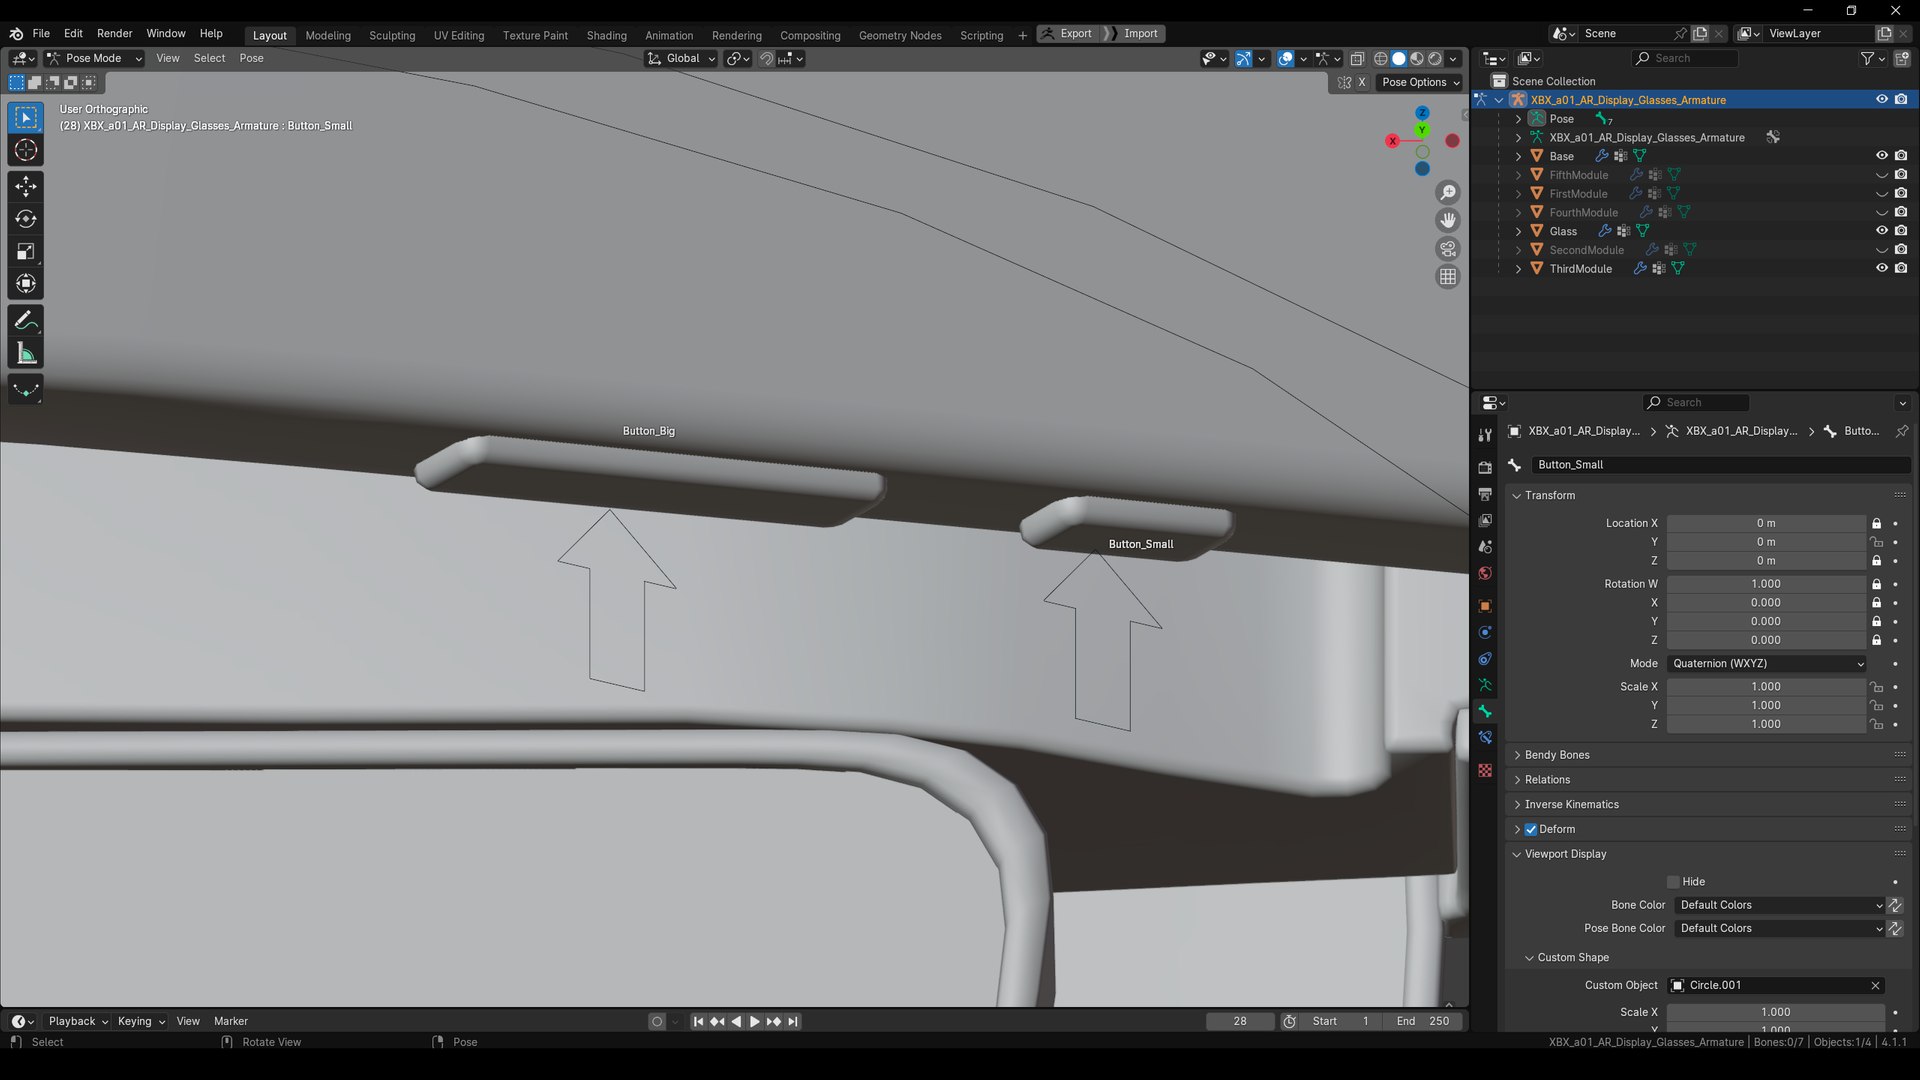Switch to the Animation workspace tab
Screen dimensions: 1920x1080
point(669,35)
